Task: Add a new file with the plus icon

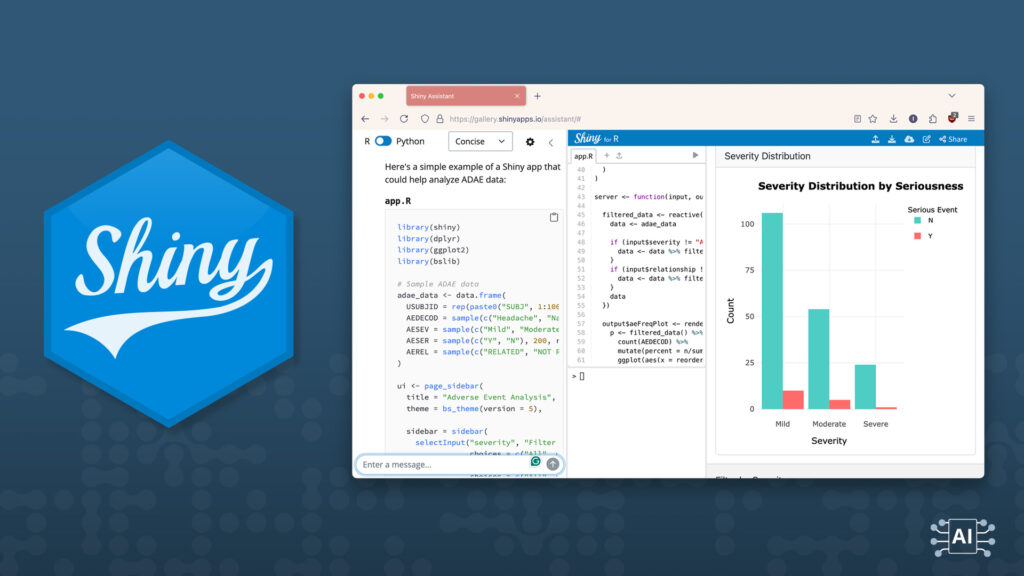Action: (x=605, y=156)
